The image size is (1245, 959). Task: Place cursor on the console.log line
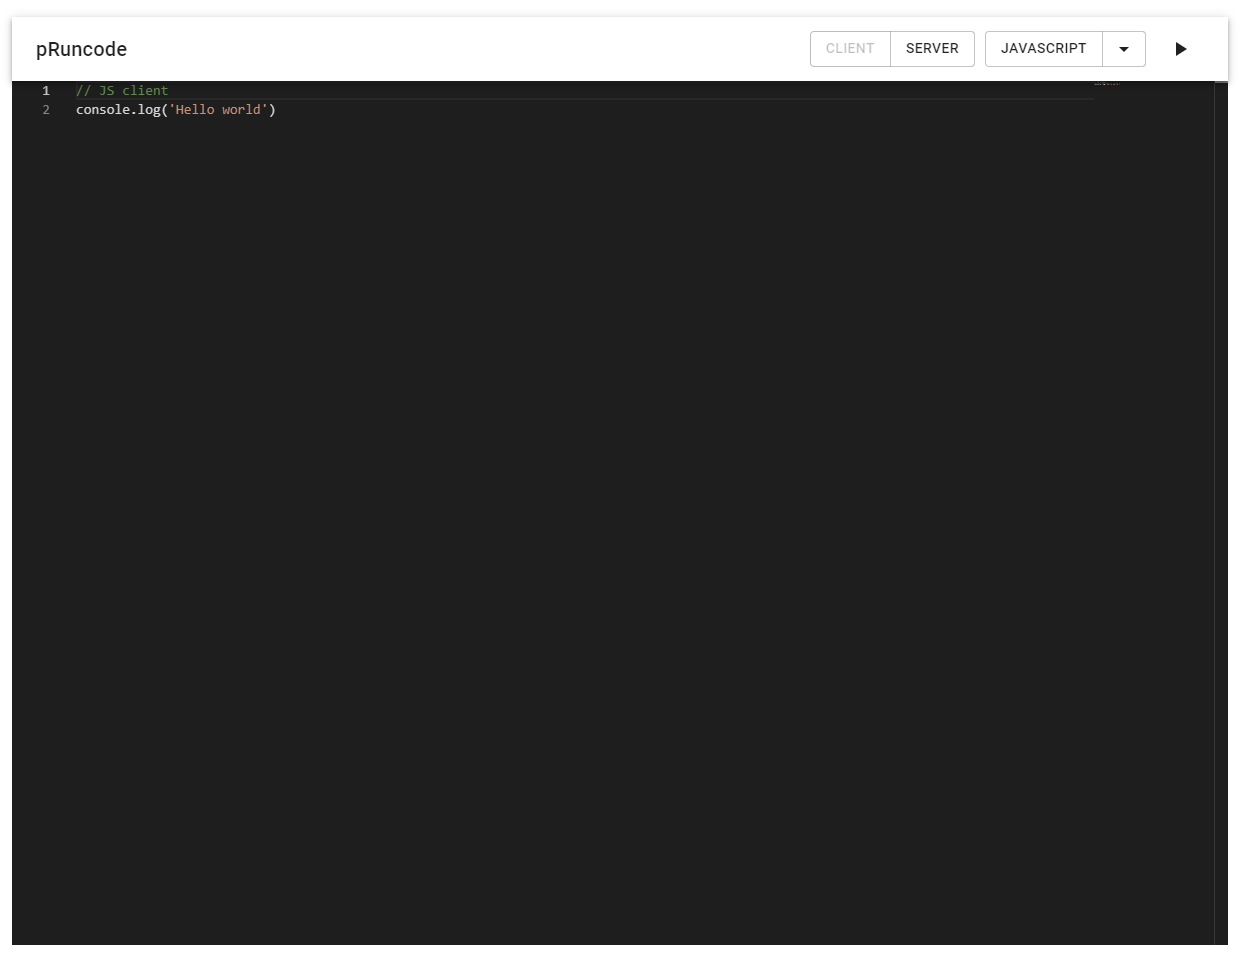176,110
